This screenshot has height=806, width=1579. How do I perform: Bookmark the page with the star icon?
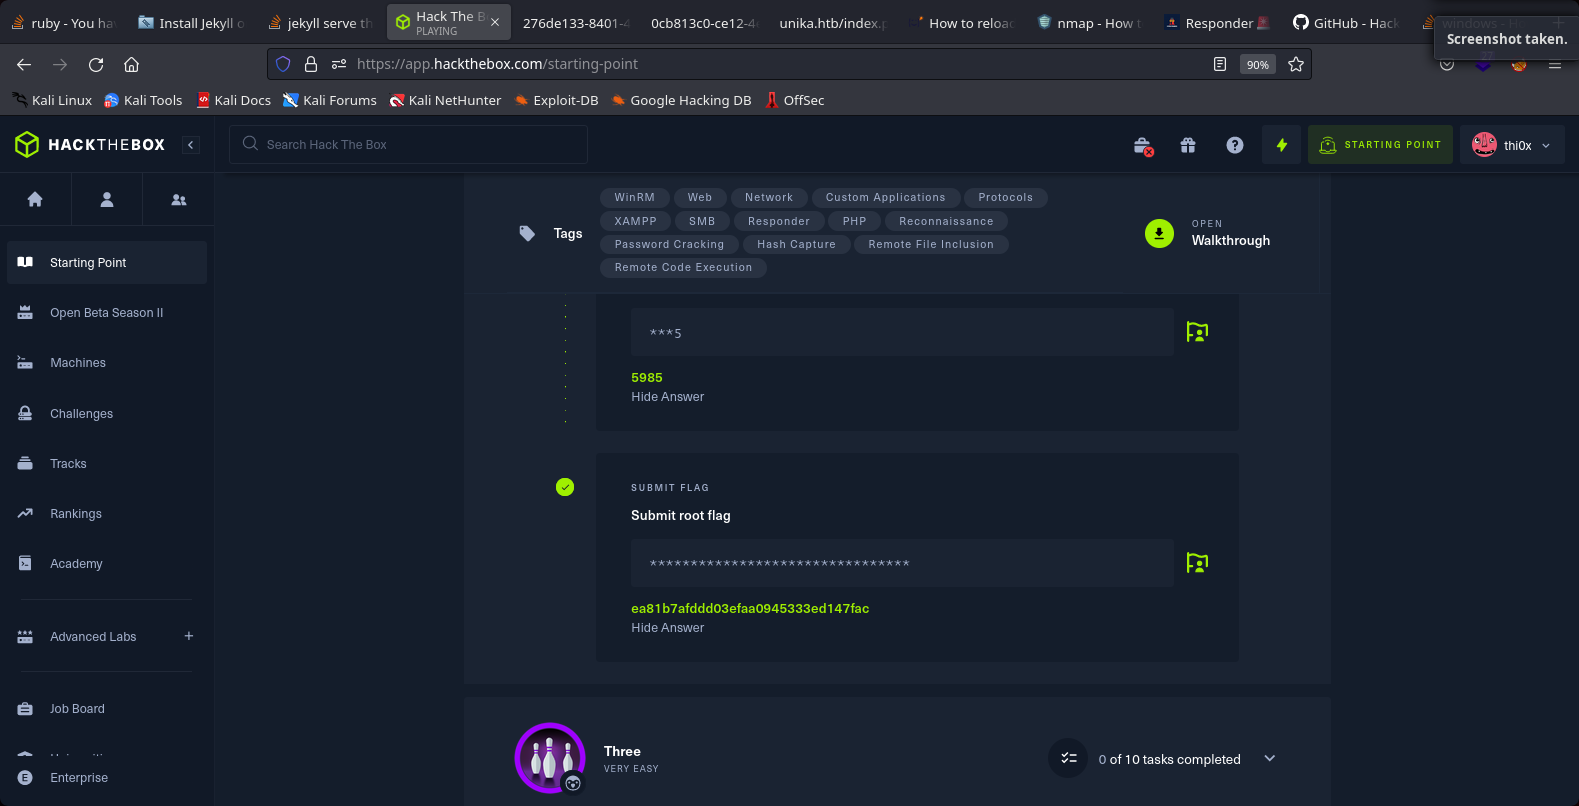tap(1296, 64)
